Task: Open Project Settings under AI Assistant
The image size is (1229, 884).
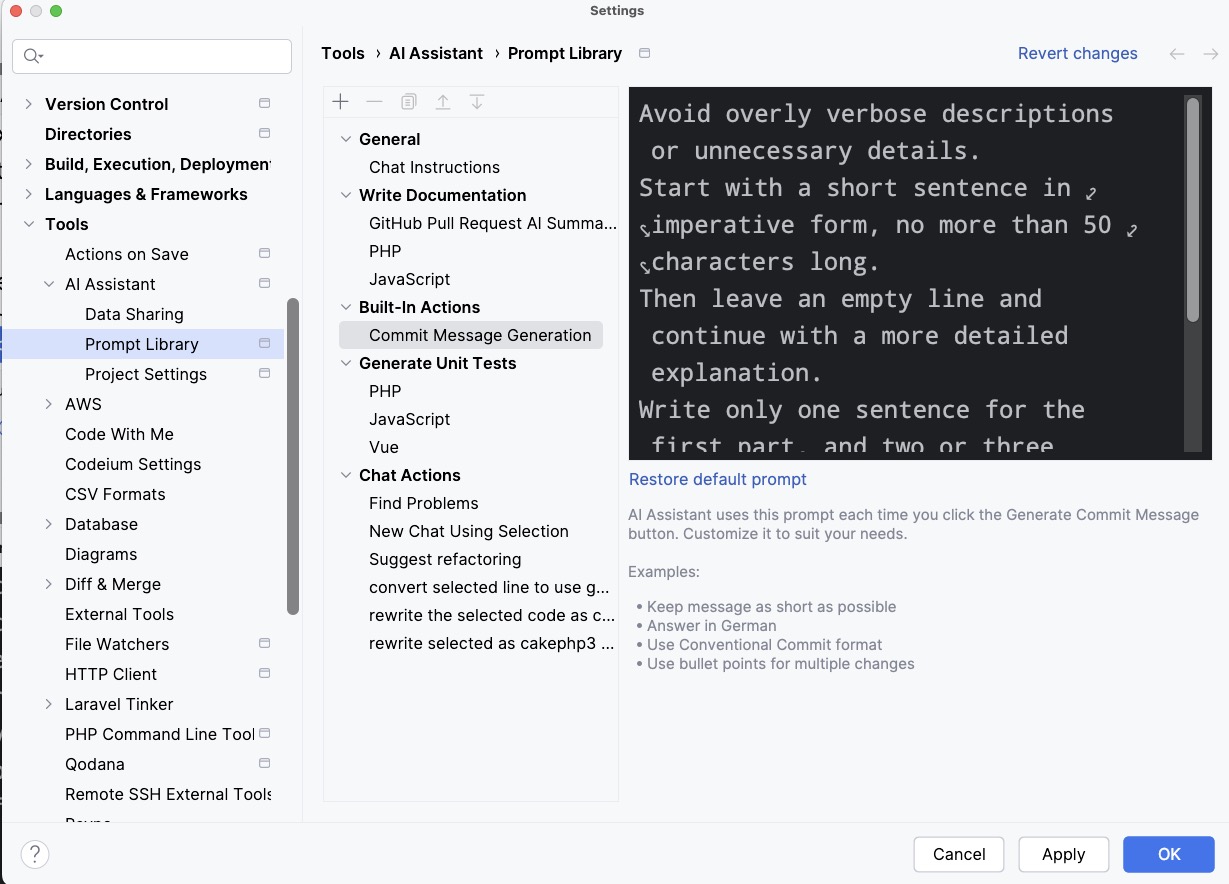Action: pyautogui.click(x=146, y=374)
